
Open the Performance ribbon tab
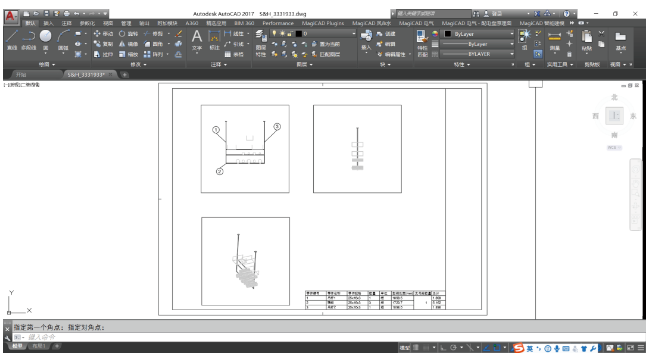(278, 23)
